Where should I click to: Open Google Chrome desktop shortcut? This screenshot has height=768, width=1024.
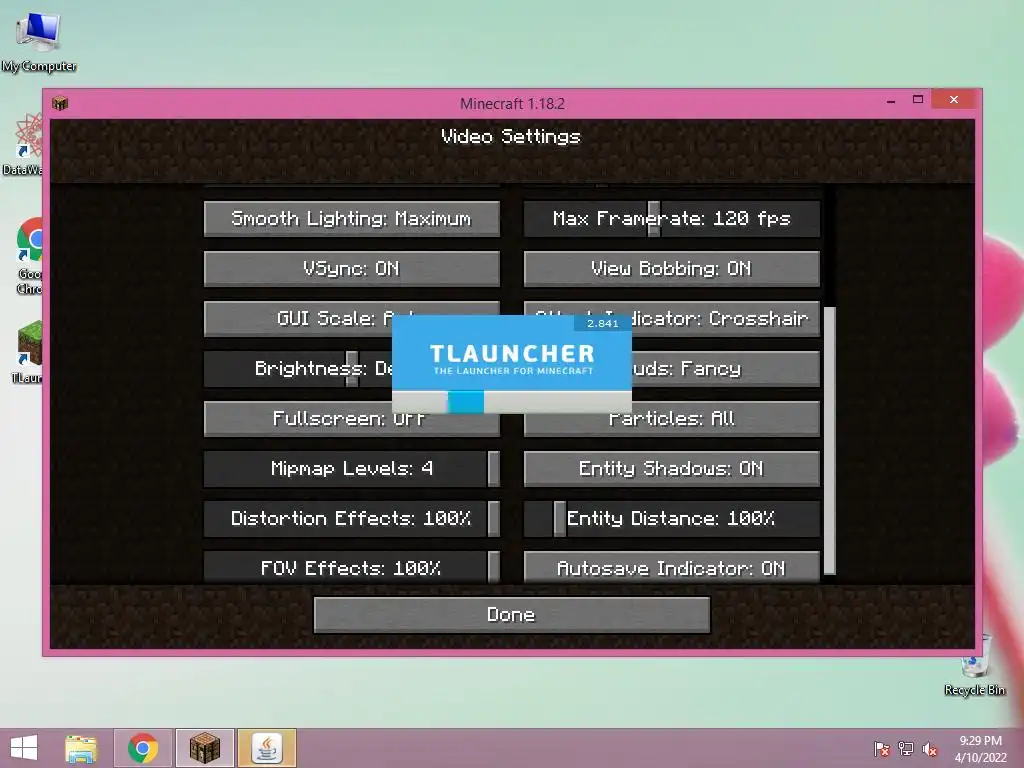tap(29, 256)
